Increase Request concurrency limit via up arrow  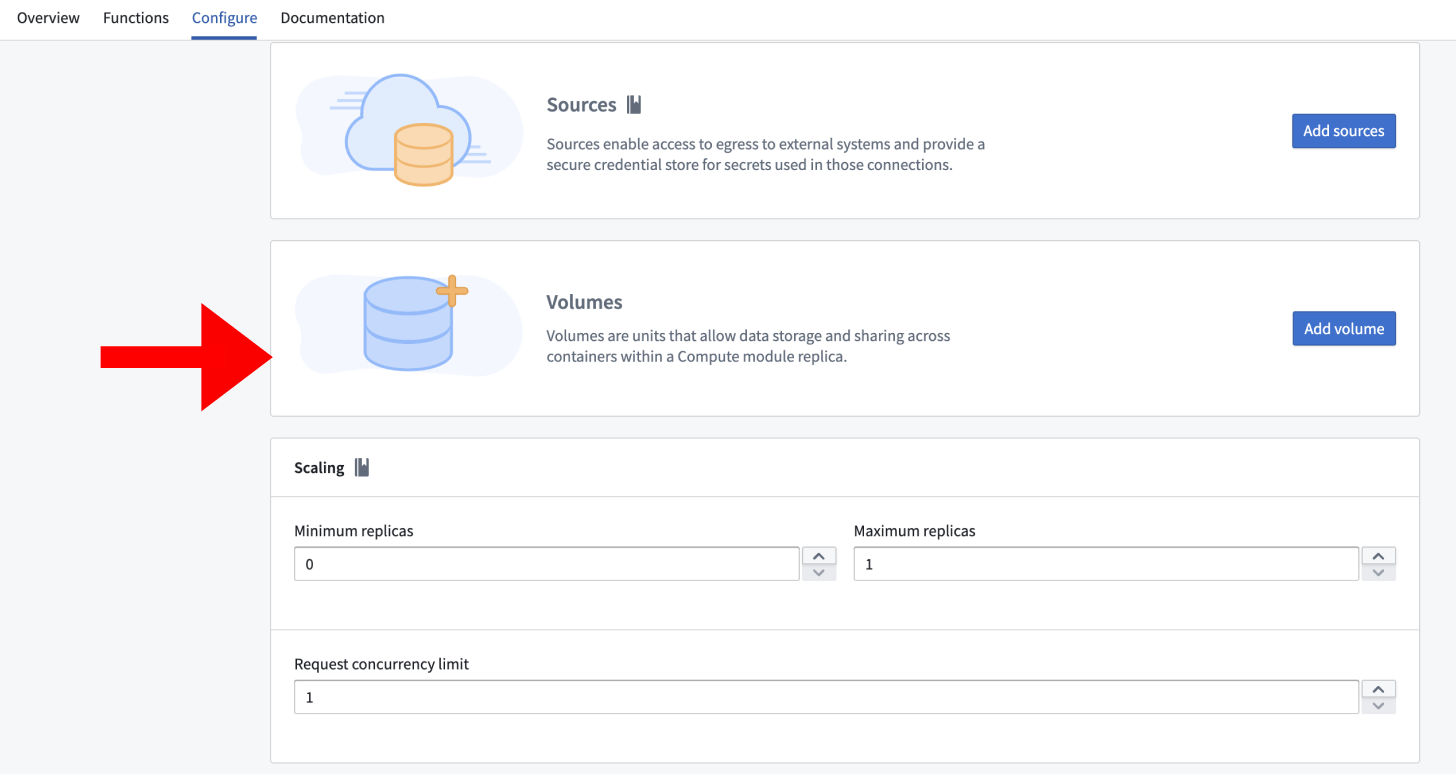click(1378, 689)
